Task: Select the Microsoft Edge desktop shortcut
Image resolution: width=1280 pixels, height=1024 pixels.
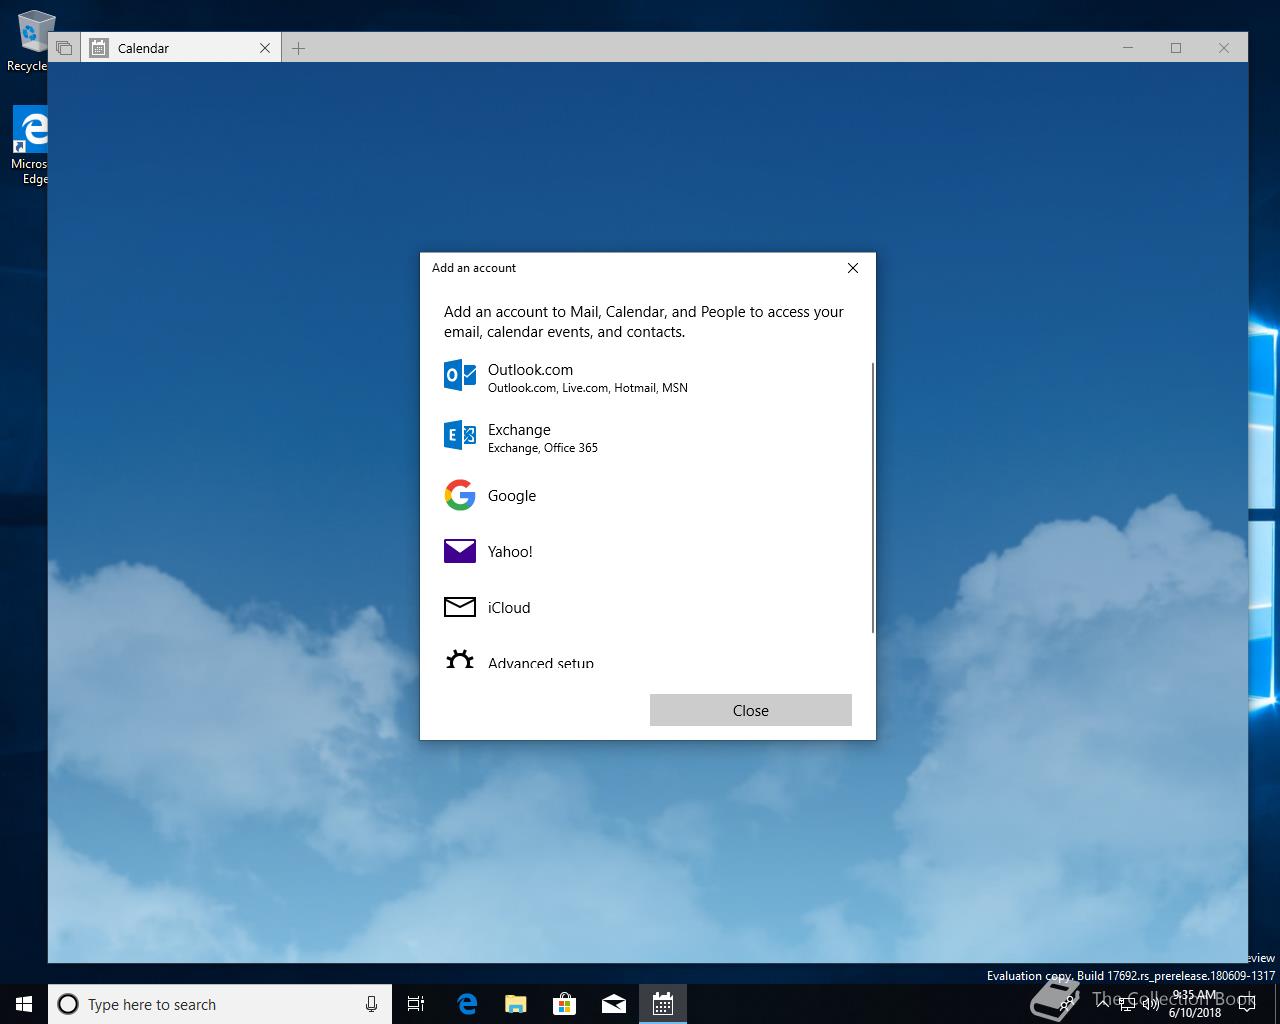Action: (30, 146)
